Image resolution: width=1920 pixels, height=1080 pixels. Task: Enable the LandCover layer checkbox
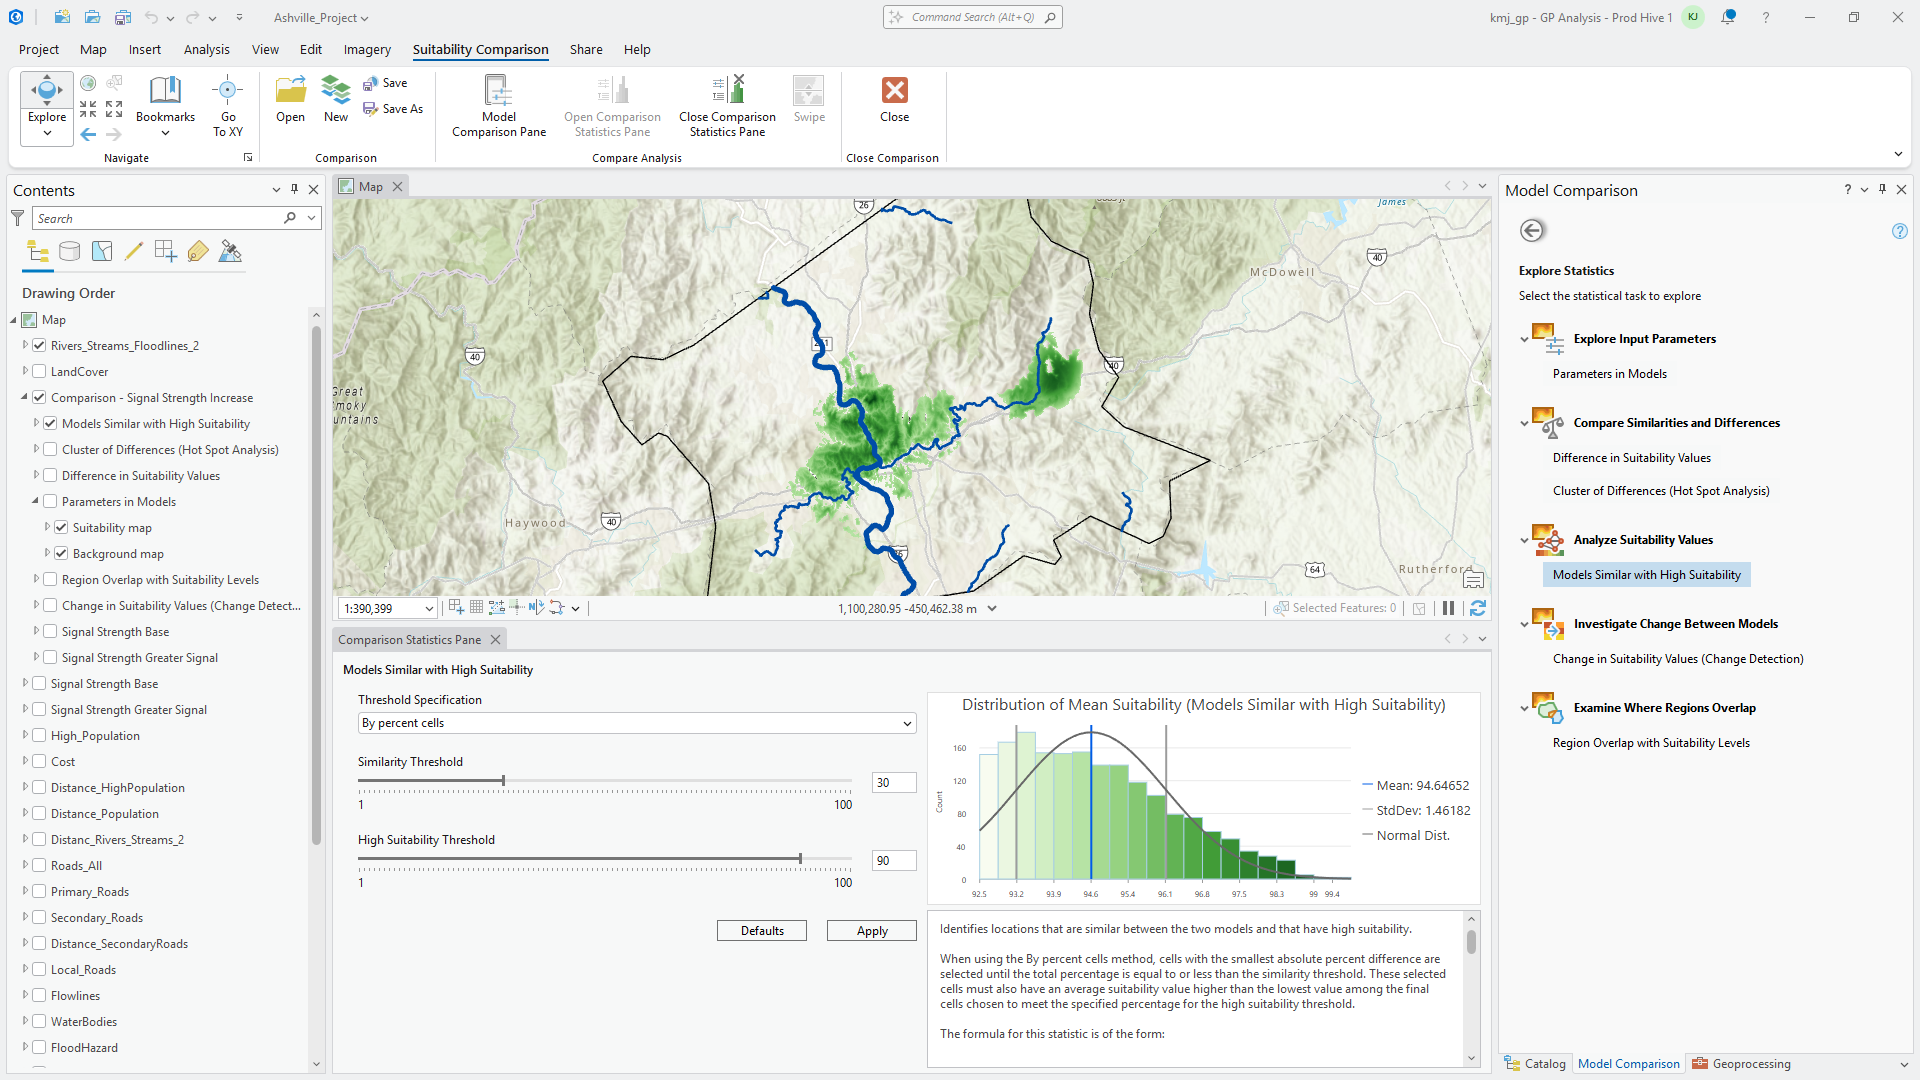pyautogui.click(x=40, y=372)
